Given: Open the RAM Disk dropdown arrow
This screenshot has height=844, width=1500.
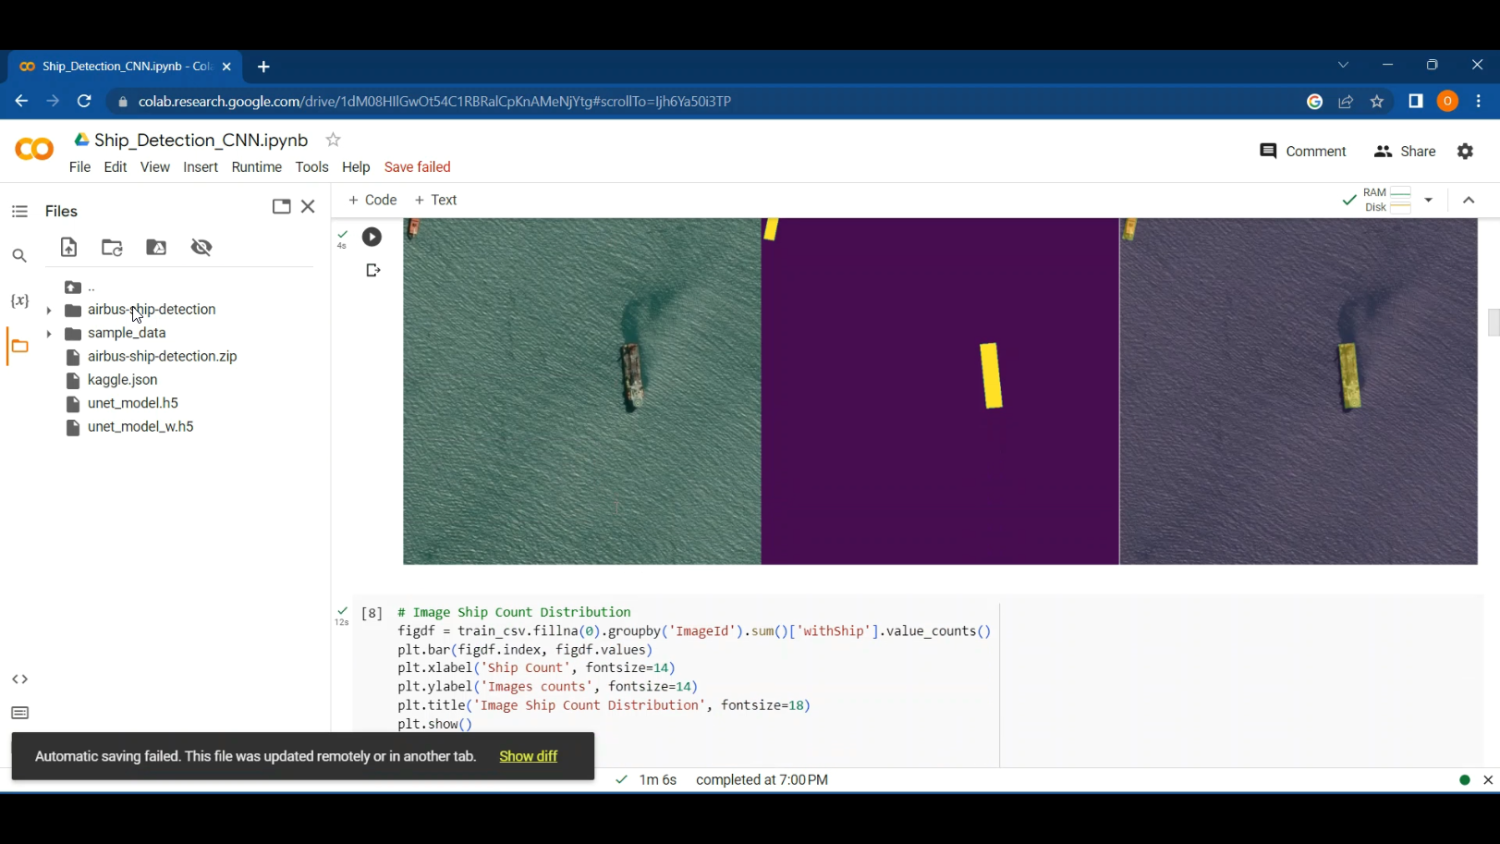Looking at the screenshot, I should click(x=1428, y=200).
